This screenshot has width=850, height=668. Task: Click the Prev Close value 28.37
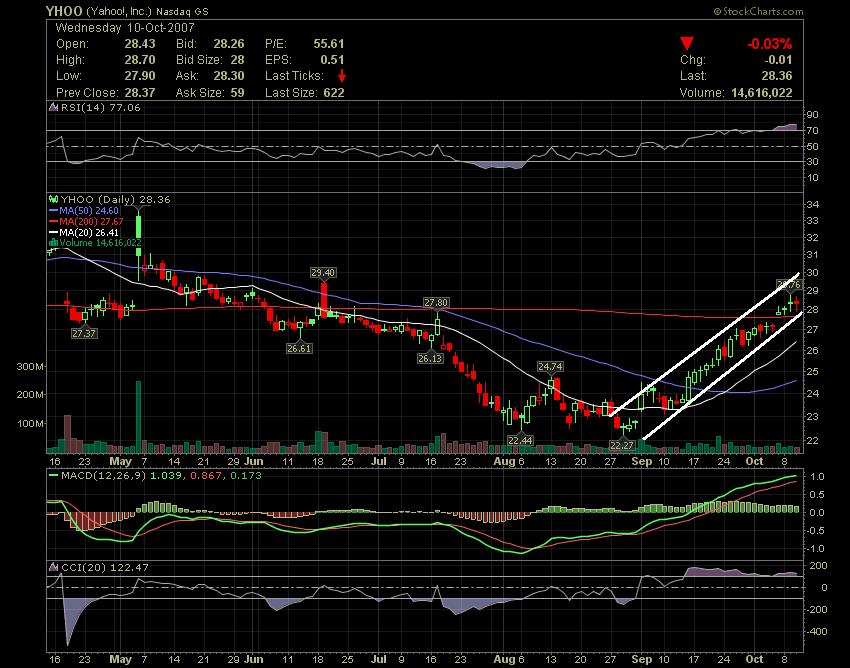point(140,92)
